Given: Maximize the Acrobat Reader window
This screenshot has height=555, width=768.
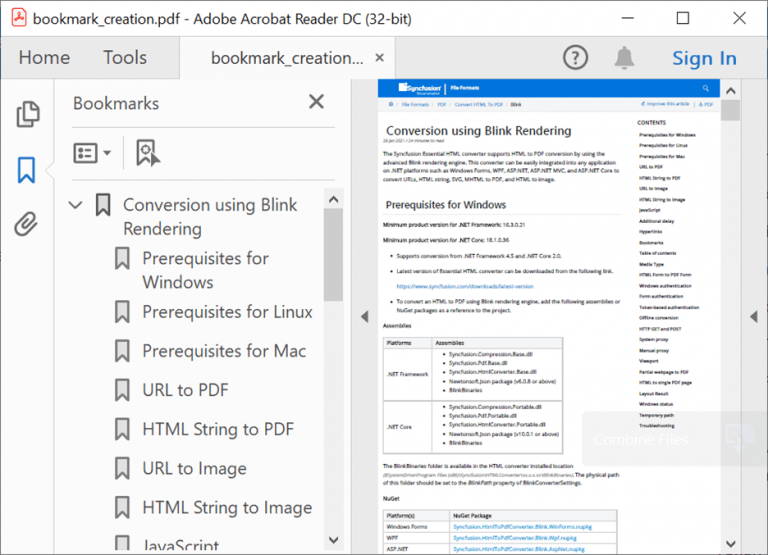Looking at the screenshot, I should click(683, 18).
